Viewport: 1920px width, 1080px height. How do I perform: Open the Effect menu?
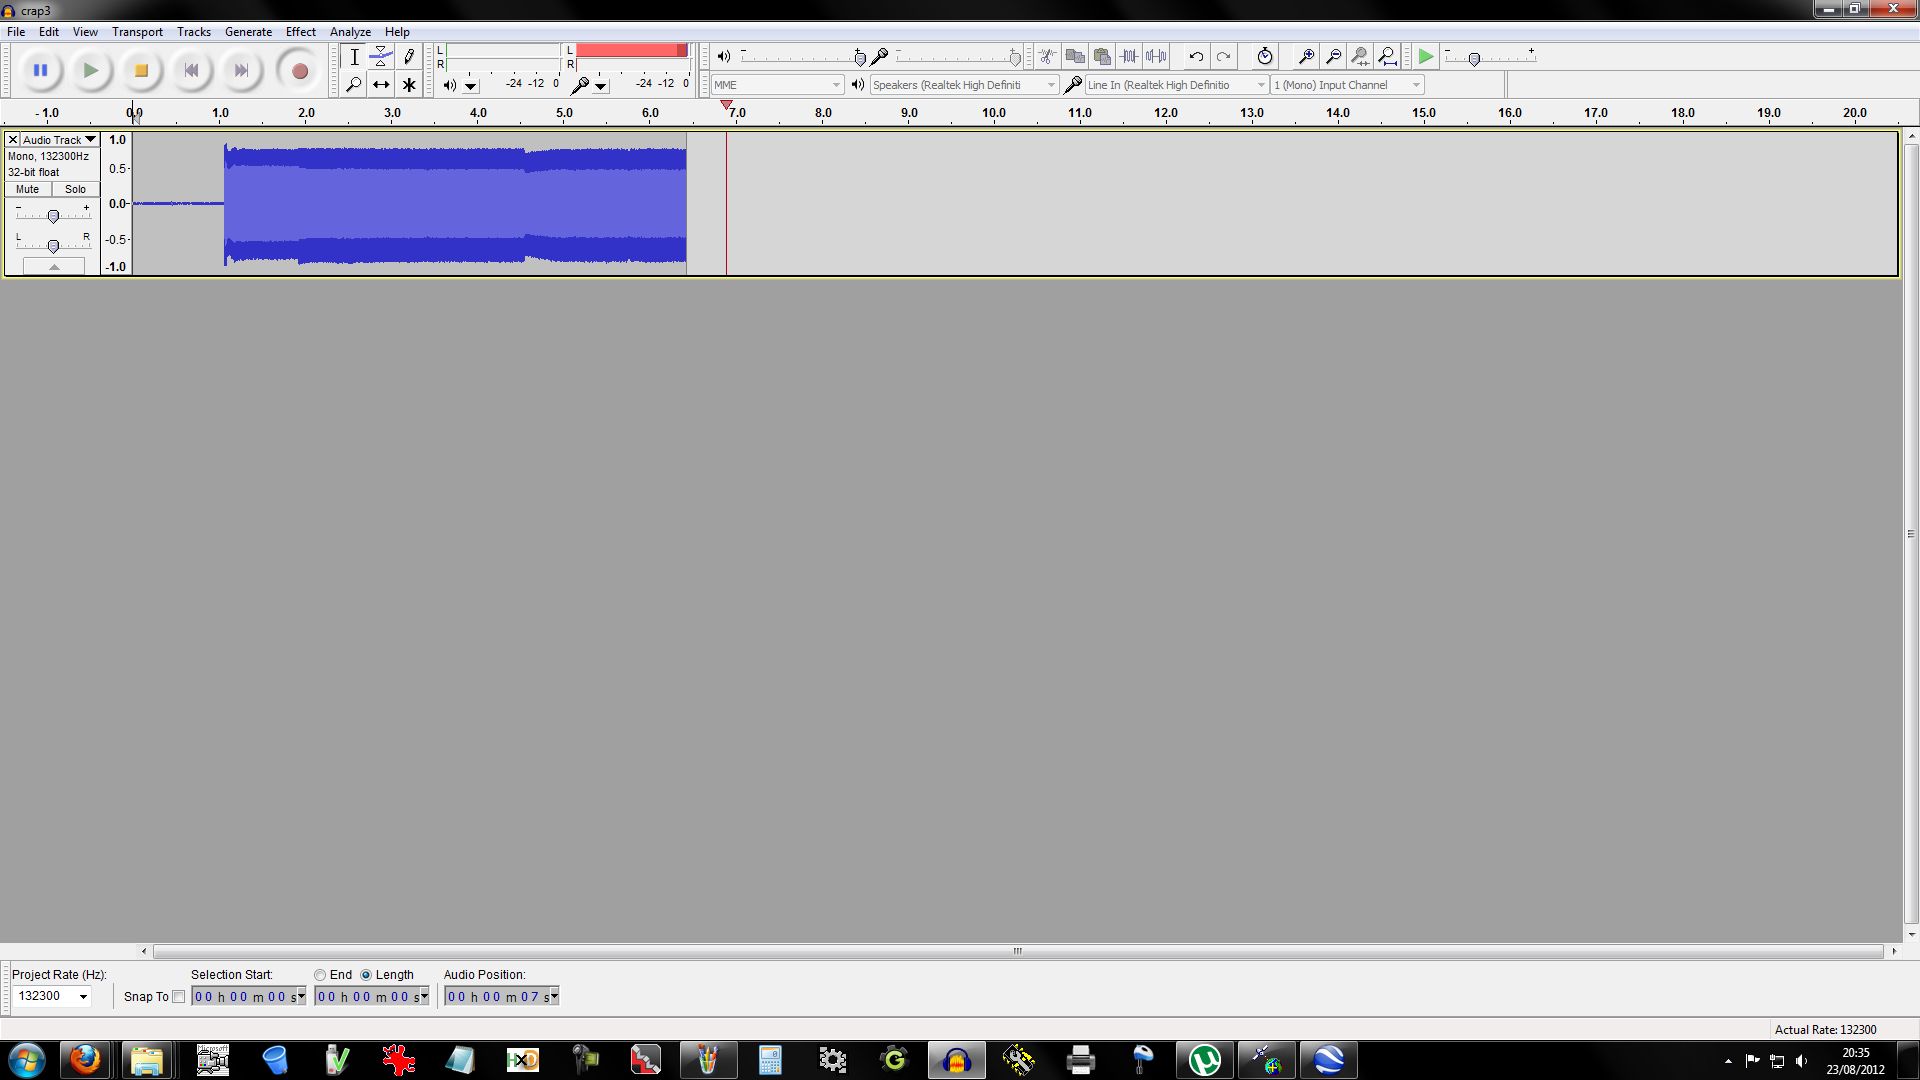coord(301,31)
